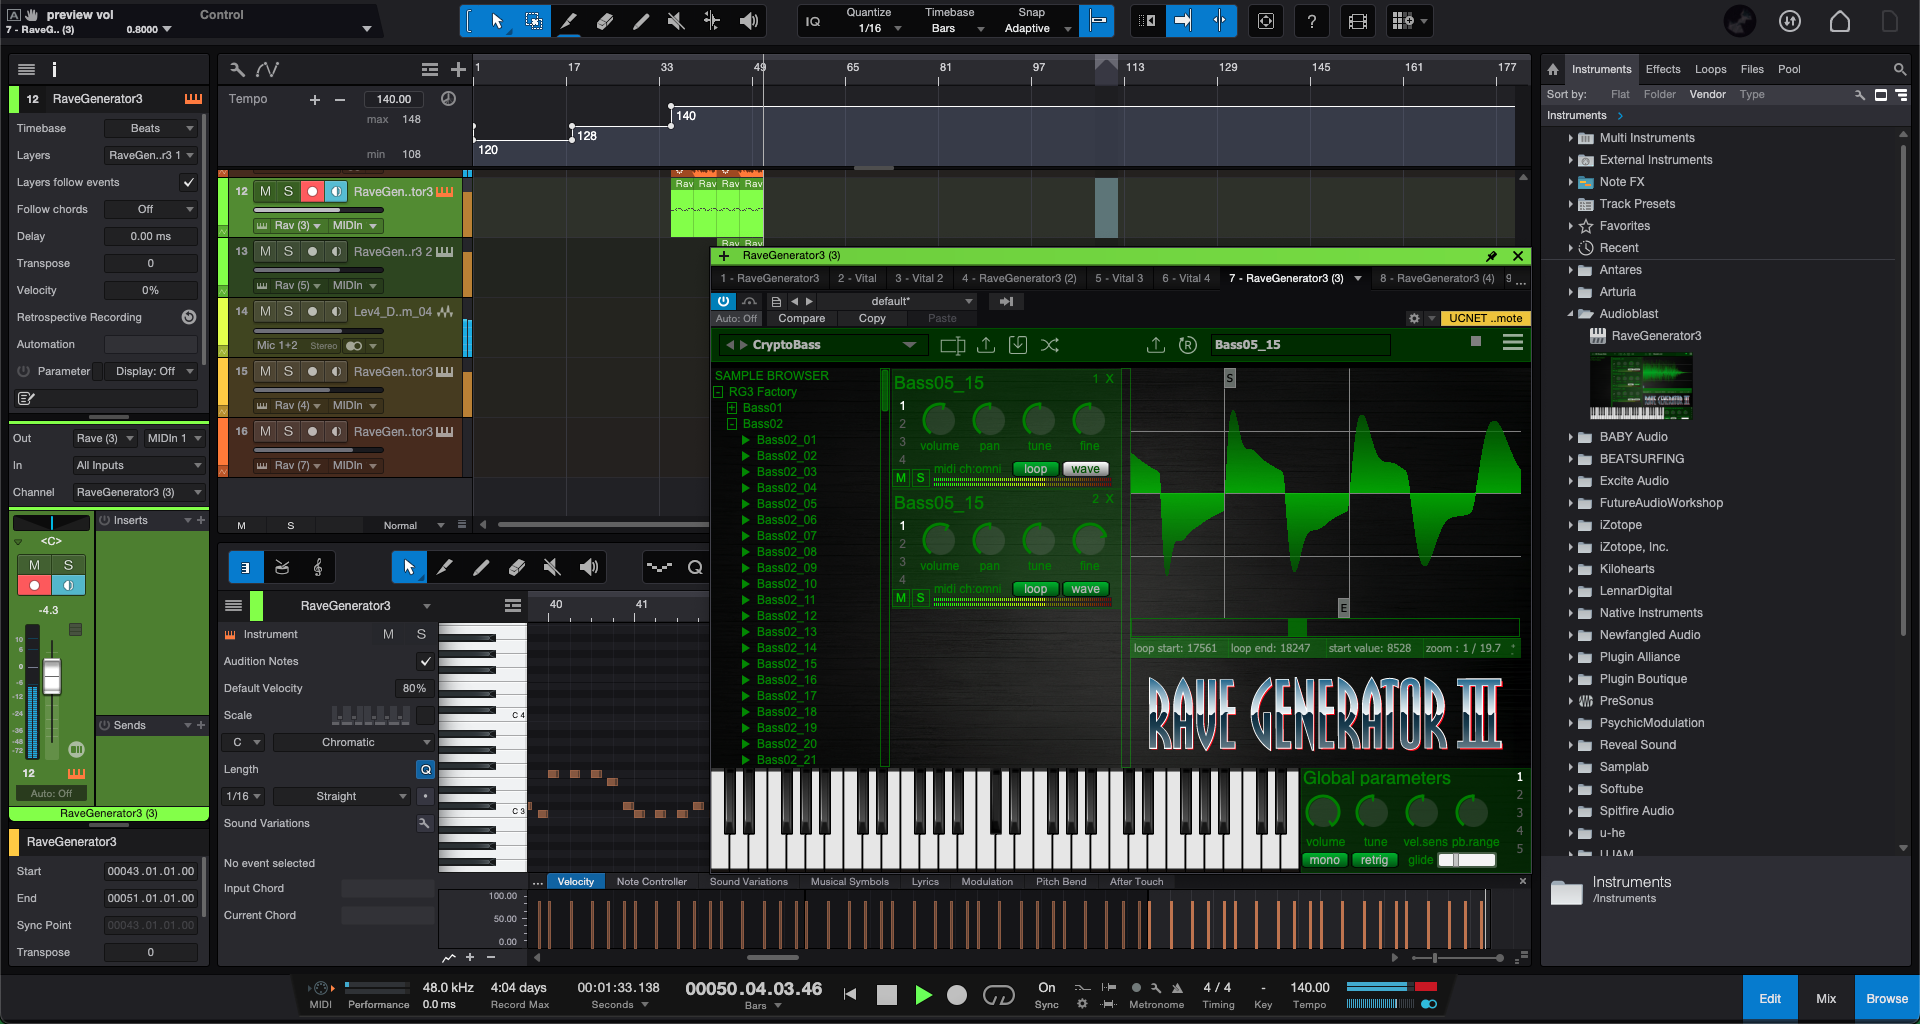Open the help question mark button
The width and height of the screenshot is (1920, 1024).
tap(1311, 21)
